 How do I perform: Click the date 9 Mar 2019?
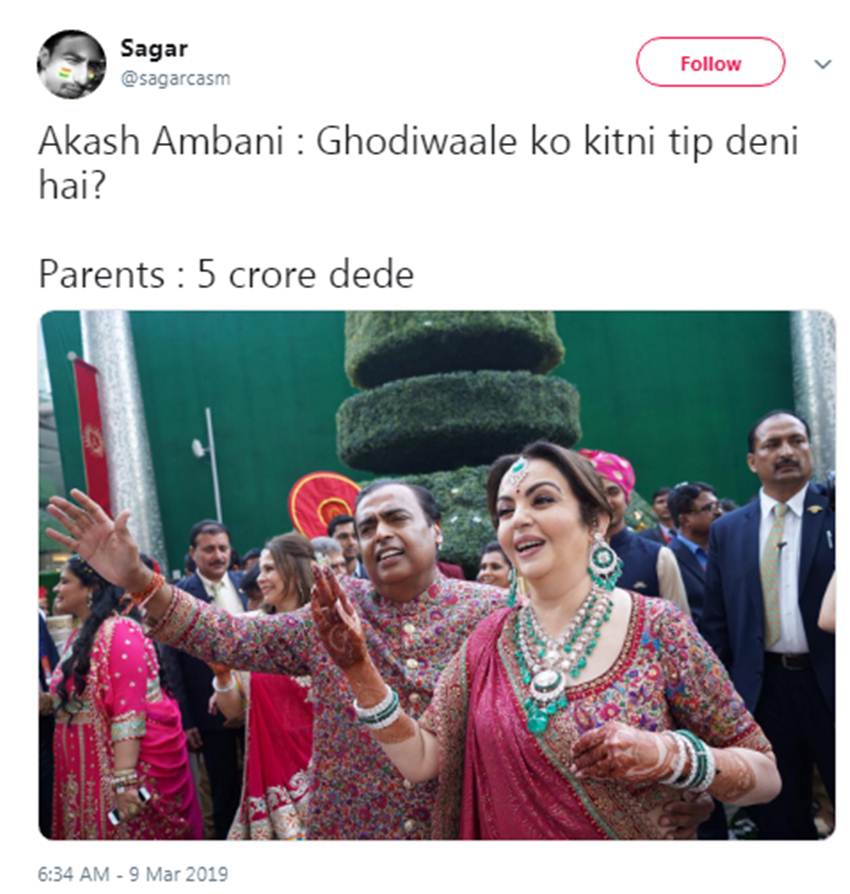tap(178, 874)
